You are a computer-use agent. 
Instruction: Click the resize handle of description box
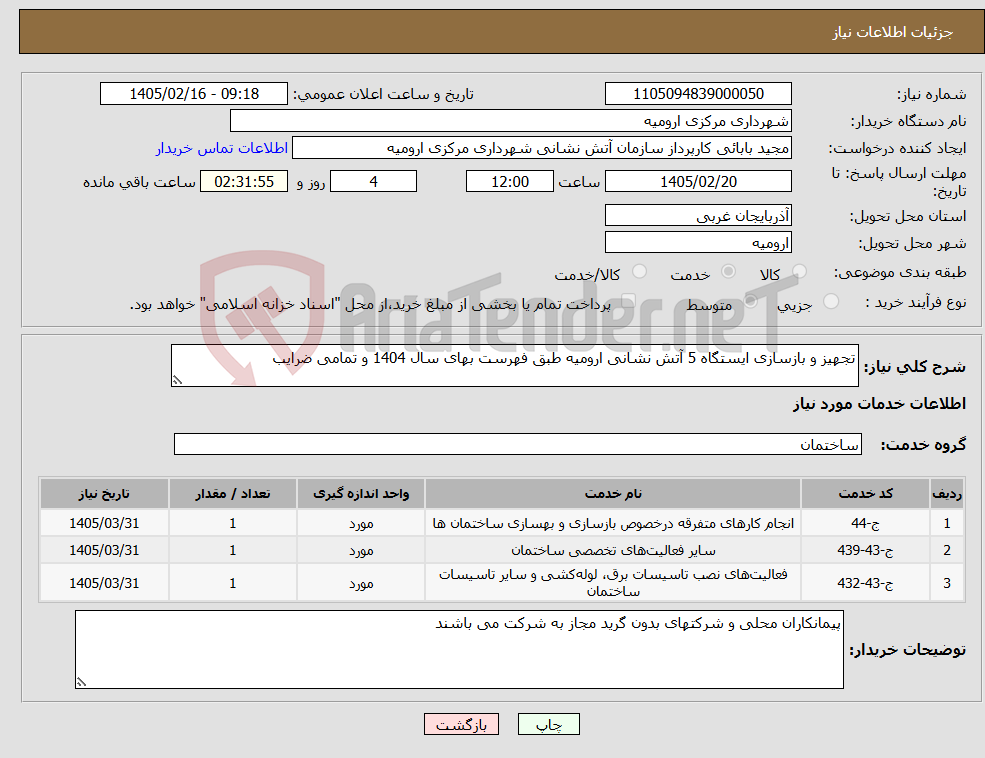[x=177, y=380]
